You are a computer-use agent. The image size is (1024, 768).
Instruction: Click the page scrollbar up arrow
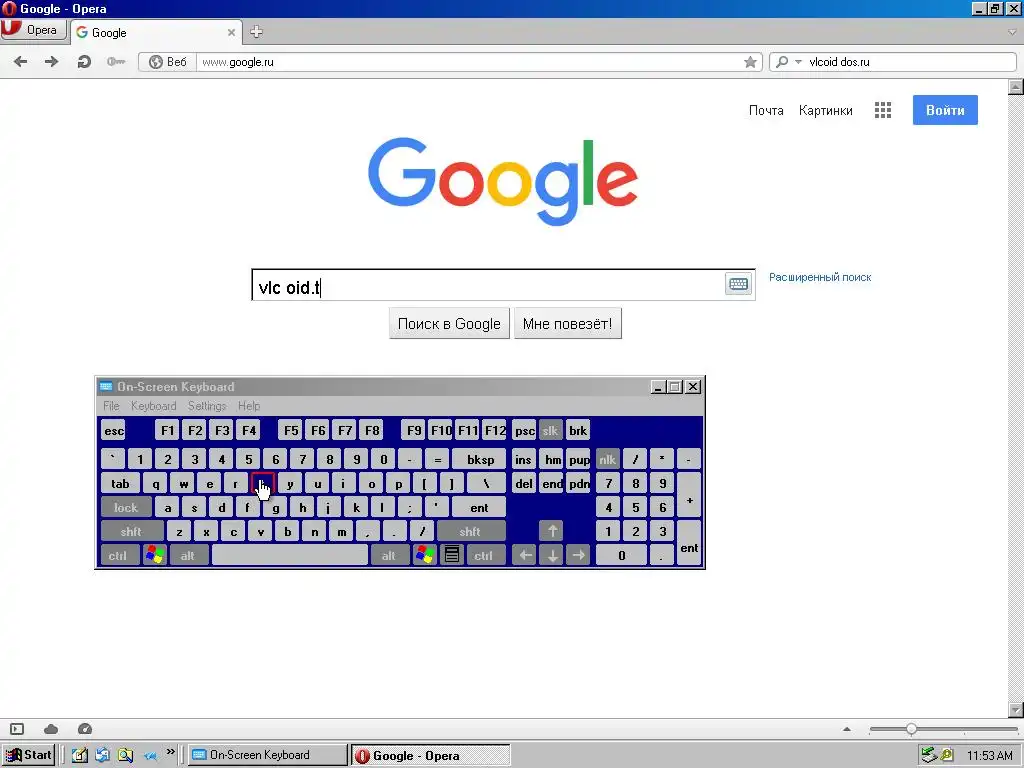click(x=1016, y=87)
